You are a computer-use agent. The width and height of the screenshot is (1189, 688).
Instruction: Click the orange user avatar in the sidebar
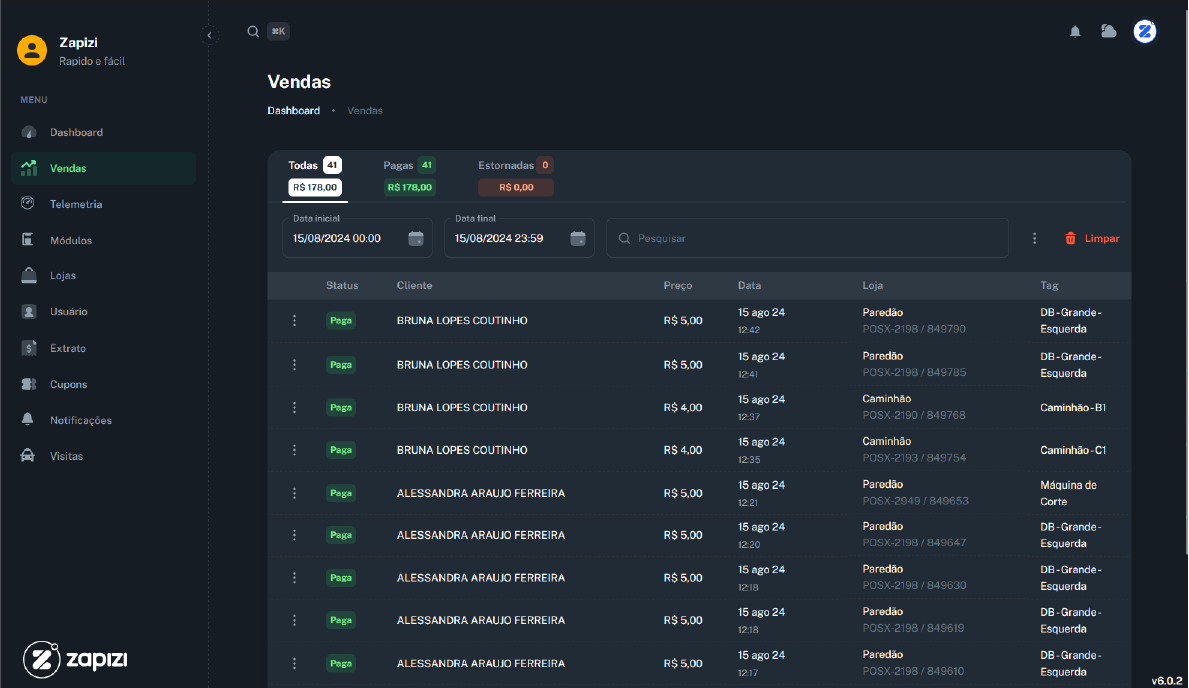(32, 51)
